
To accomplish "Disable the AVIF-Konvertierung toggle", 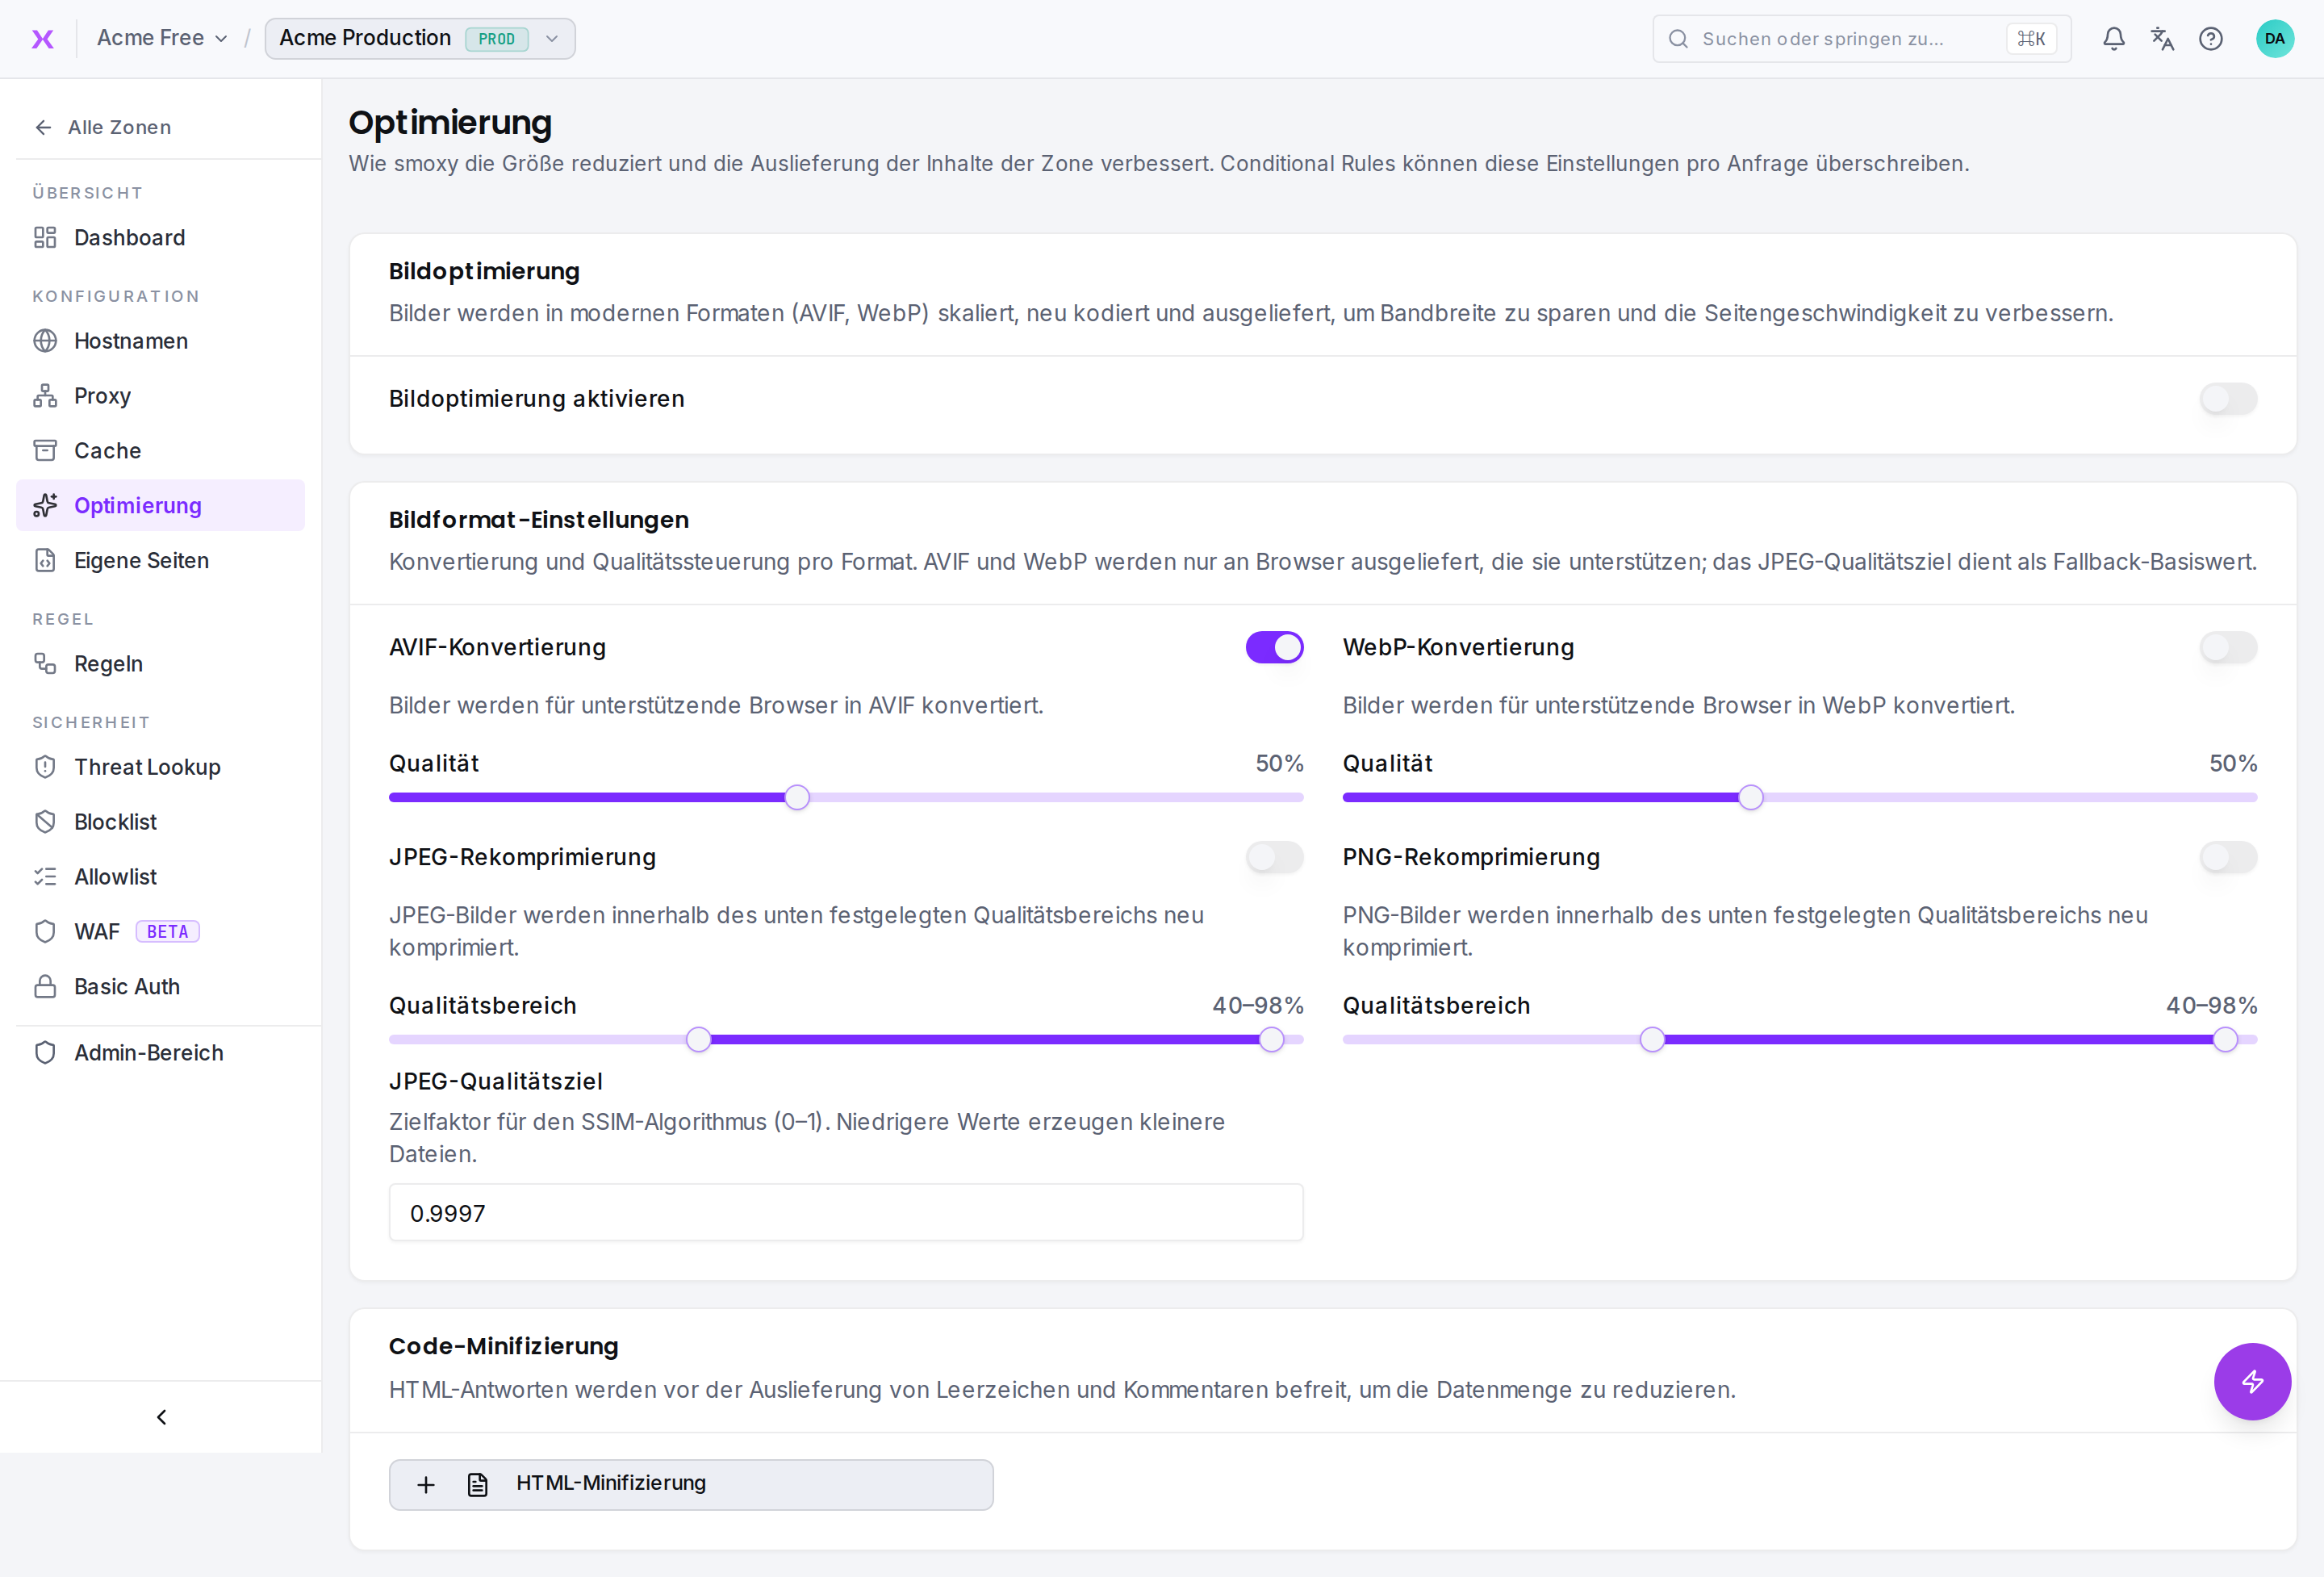I will pos(1274,648).
